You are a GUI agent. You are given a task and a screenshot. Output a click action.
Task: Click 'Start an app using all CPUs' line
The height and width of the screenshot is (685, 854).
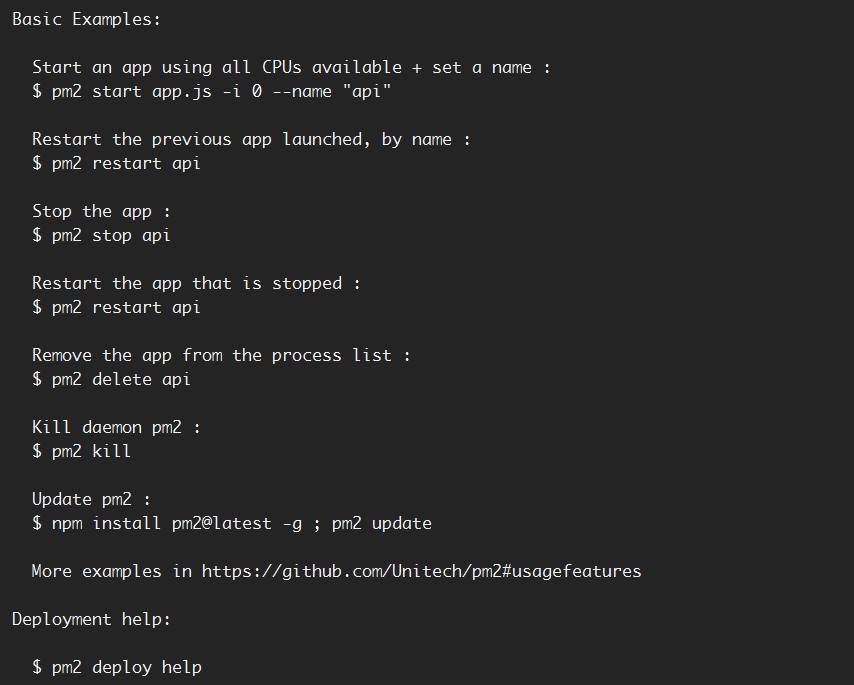tap(291, 67)
